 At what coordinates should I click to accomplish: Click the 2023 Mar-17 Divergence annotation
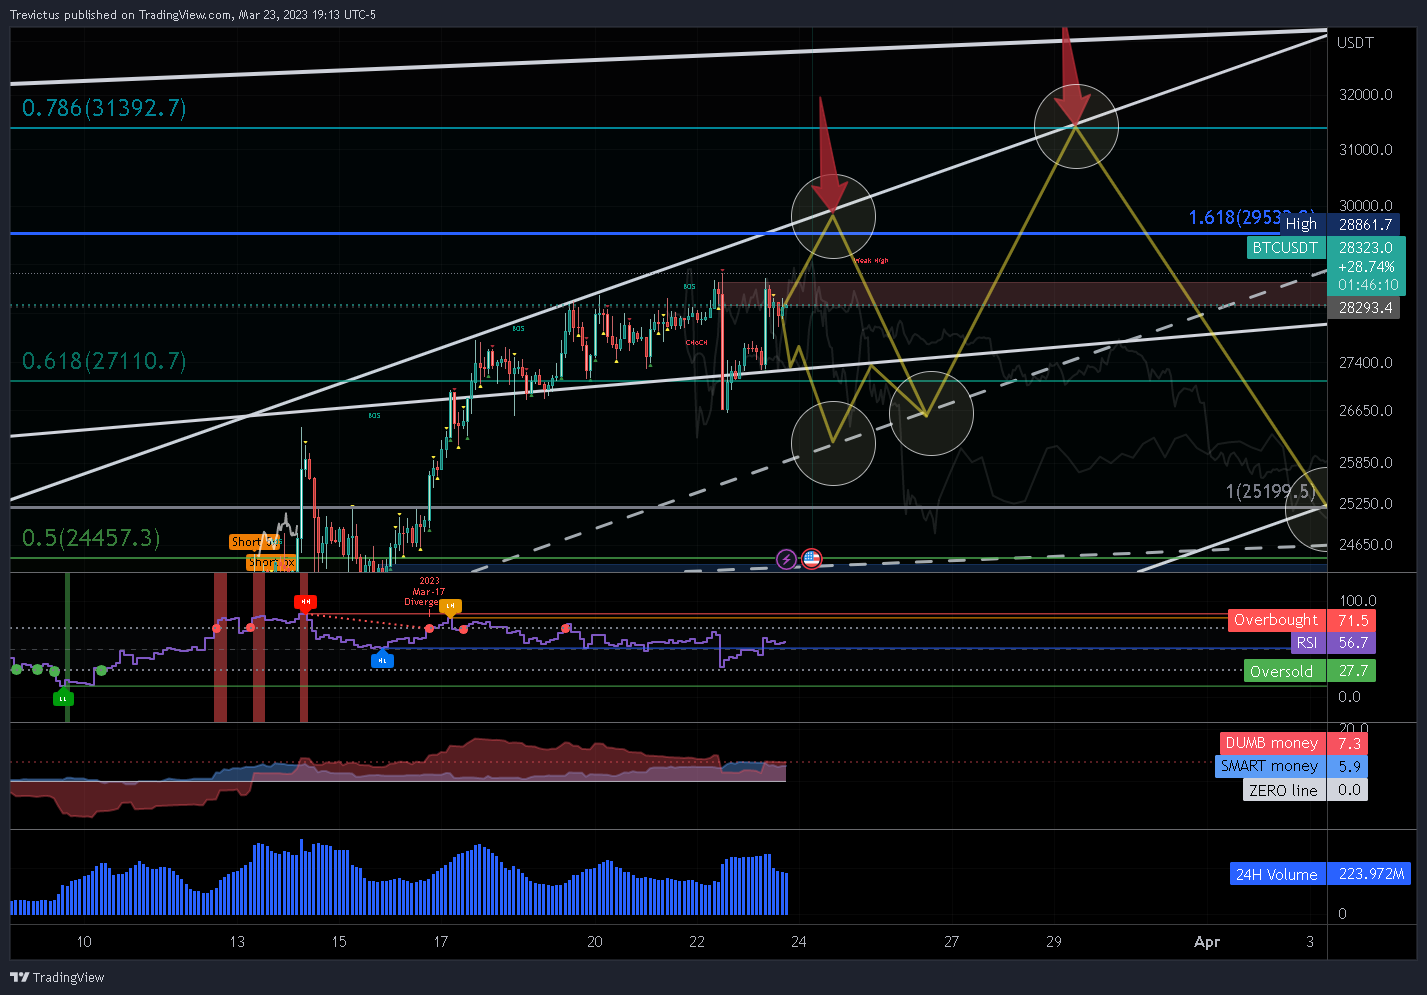coord(425,591)
